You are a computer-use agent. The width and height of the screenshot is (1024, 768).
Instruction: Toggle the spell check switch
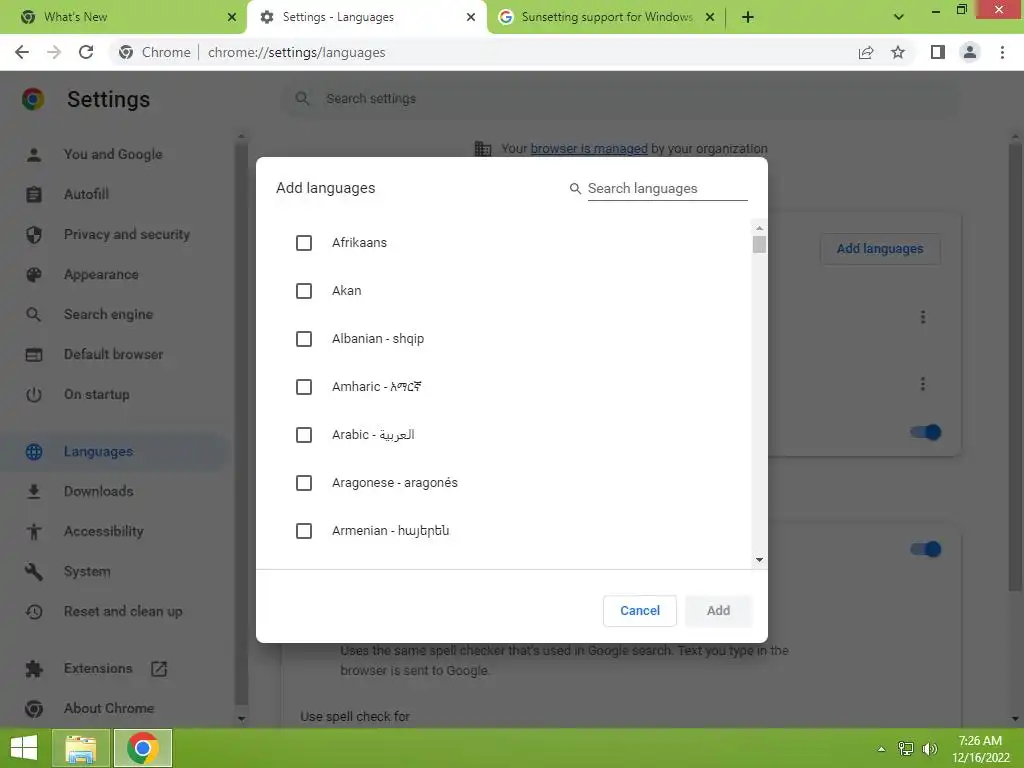[925, 549]
